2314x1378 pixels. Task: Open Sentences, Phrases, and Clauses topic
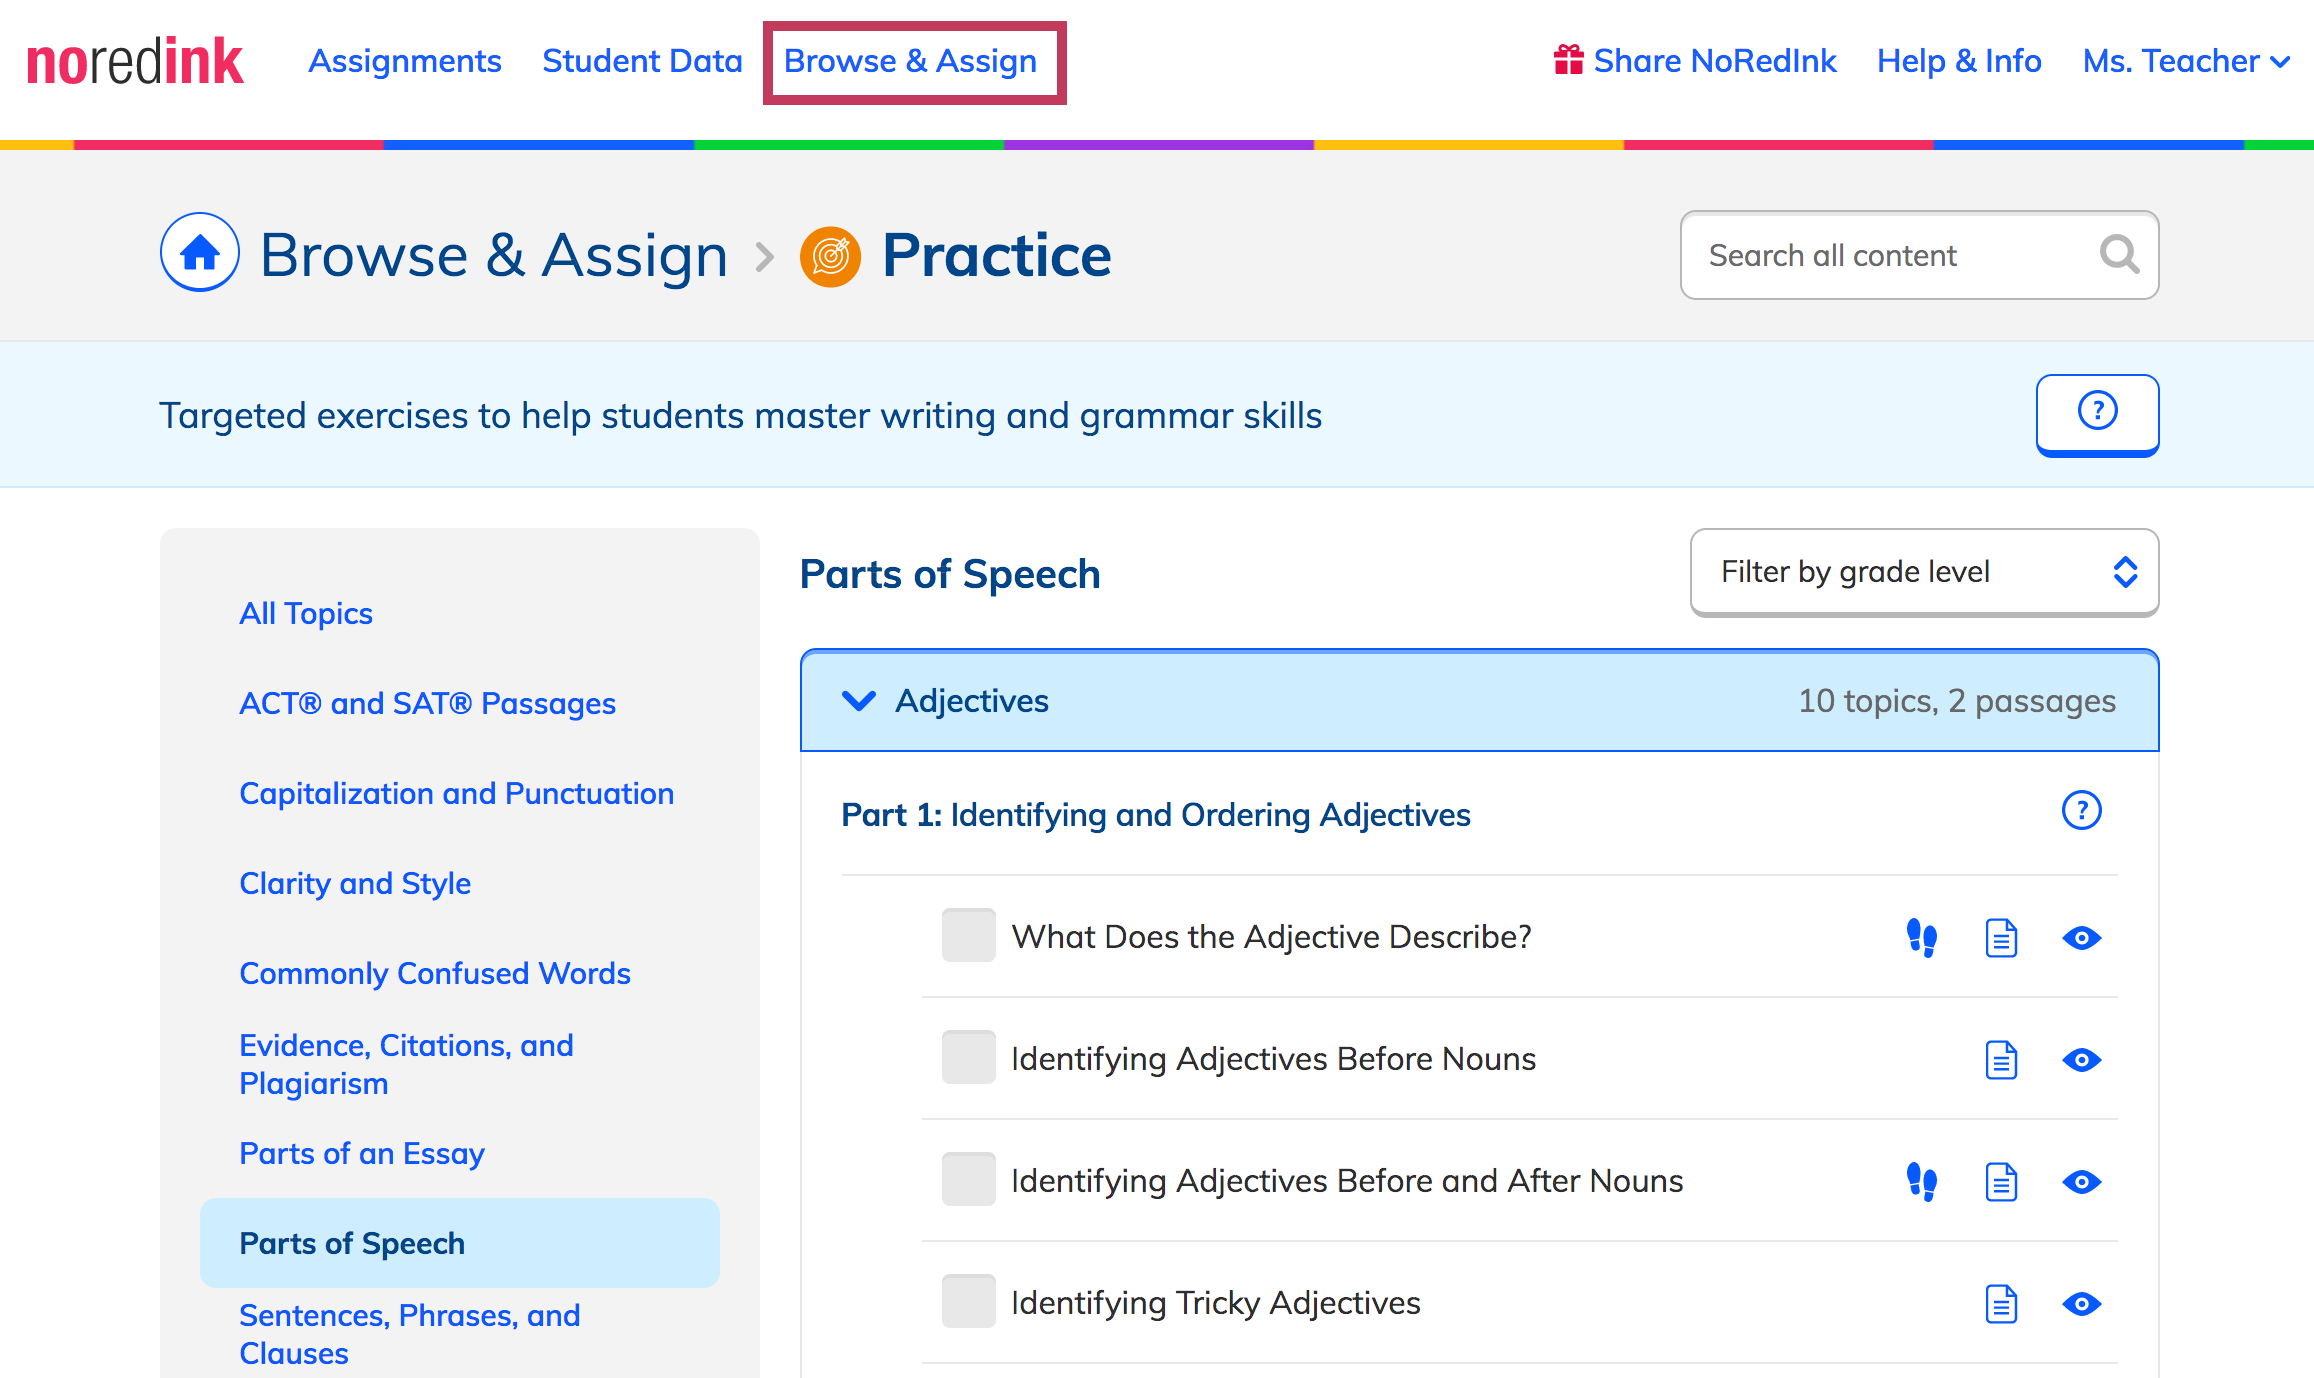coord(410,1334)
